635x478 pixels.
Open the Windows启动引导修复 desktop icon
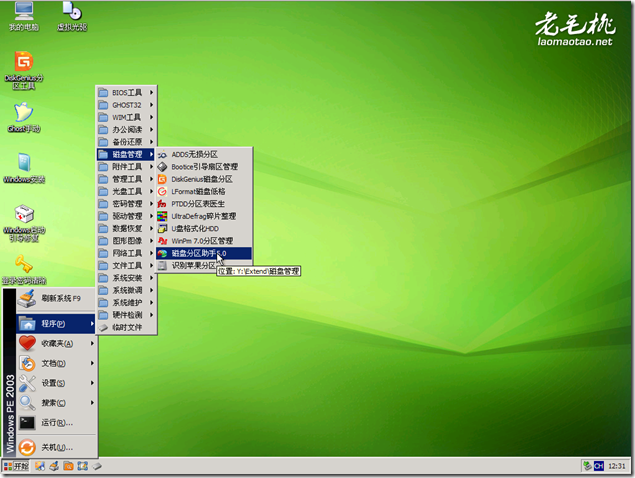point(23,215)
